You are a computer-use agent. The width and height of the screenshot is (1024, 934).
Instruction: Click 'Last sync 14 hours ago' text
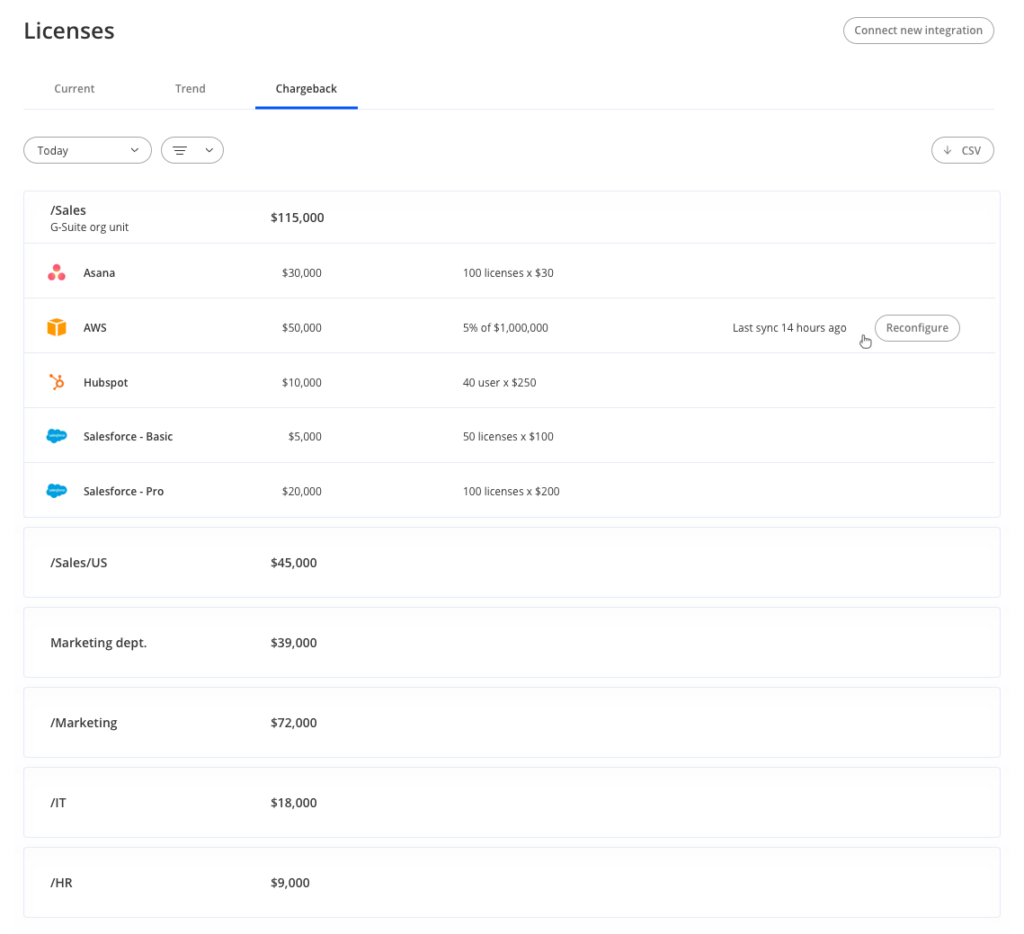(789, 328)
